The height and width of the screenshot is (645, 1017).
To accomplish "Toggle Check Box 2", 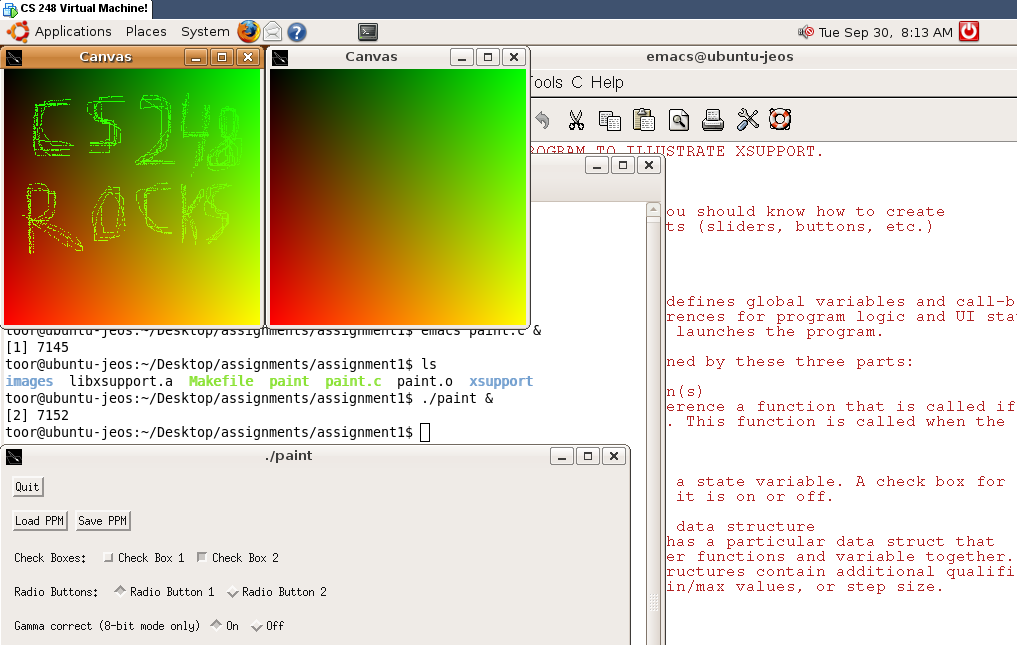I will click(202, 558).
